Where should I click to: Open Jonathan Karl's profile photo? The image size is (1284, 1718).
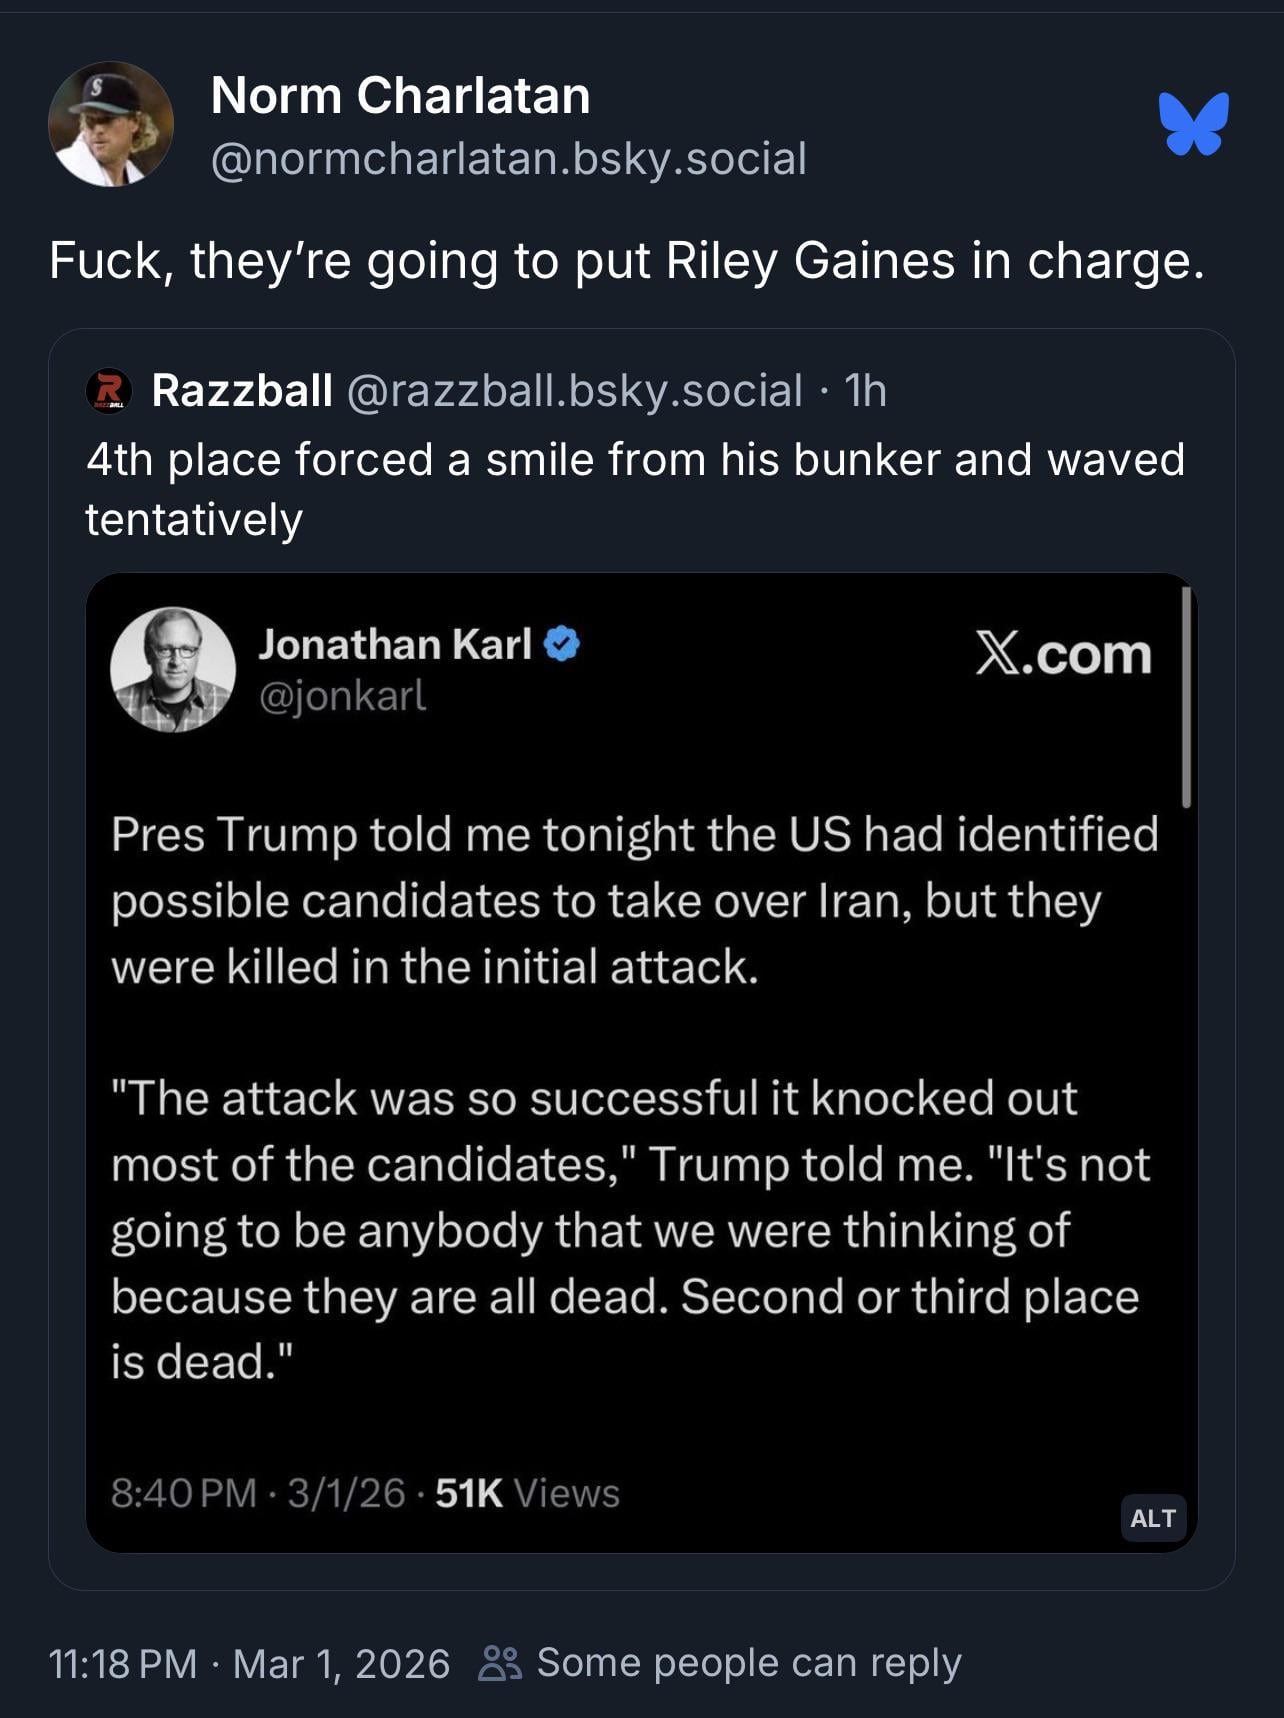point(173,669)
